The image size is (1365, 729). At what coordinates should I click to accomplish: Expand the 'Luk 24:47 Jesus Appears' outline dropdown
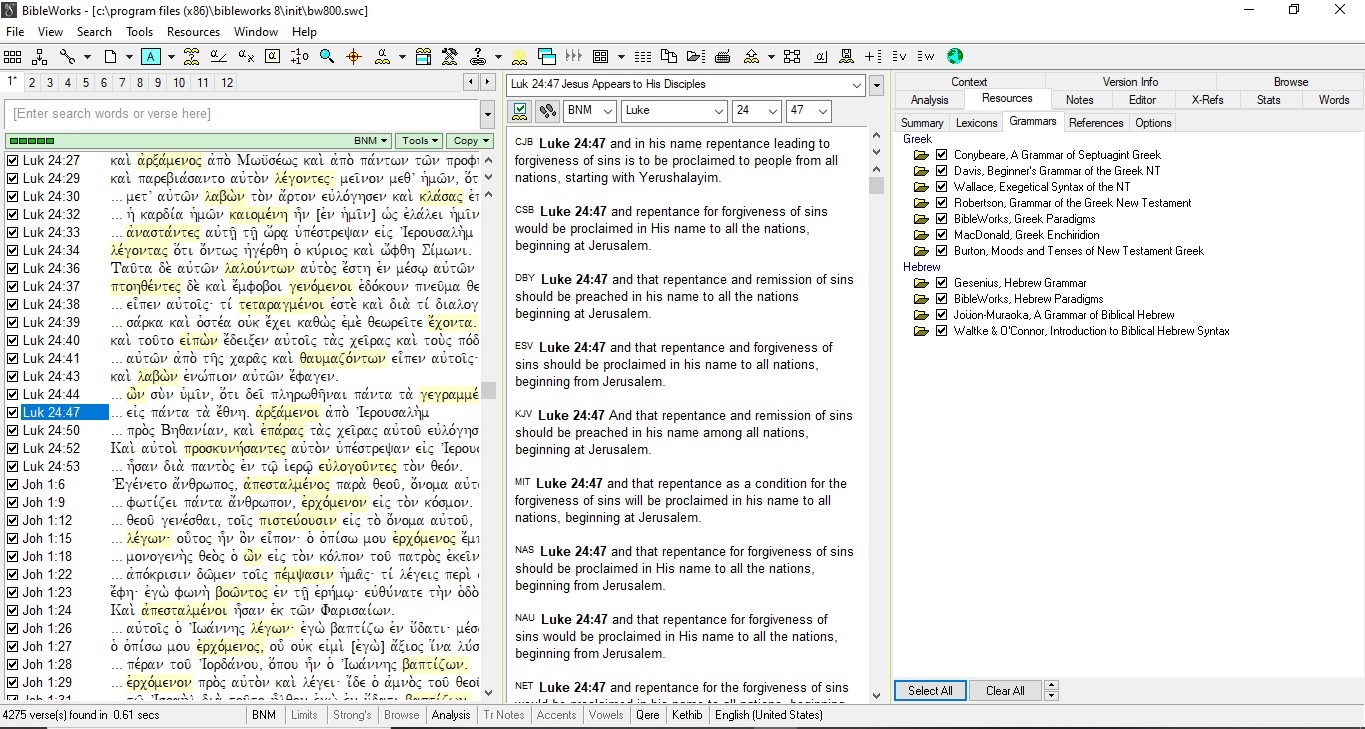point(857,85)
